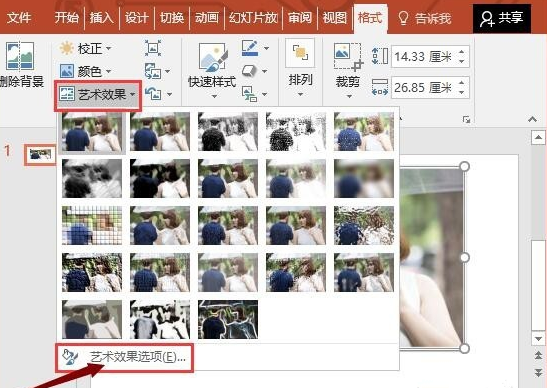This screenshot has height=388, width=547.
Task: Go to next slide double-arrow button
Action: (x=538, y=372)
